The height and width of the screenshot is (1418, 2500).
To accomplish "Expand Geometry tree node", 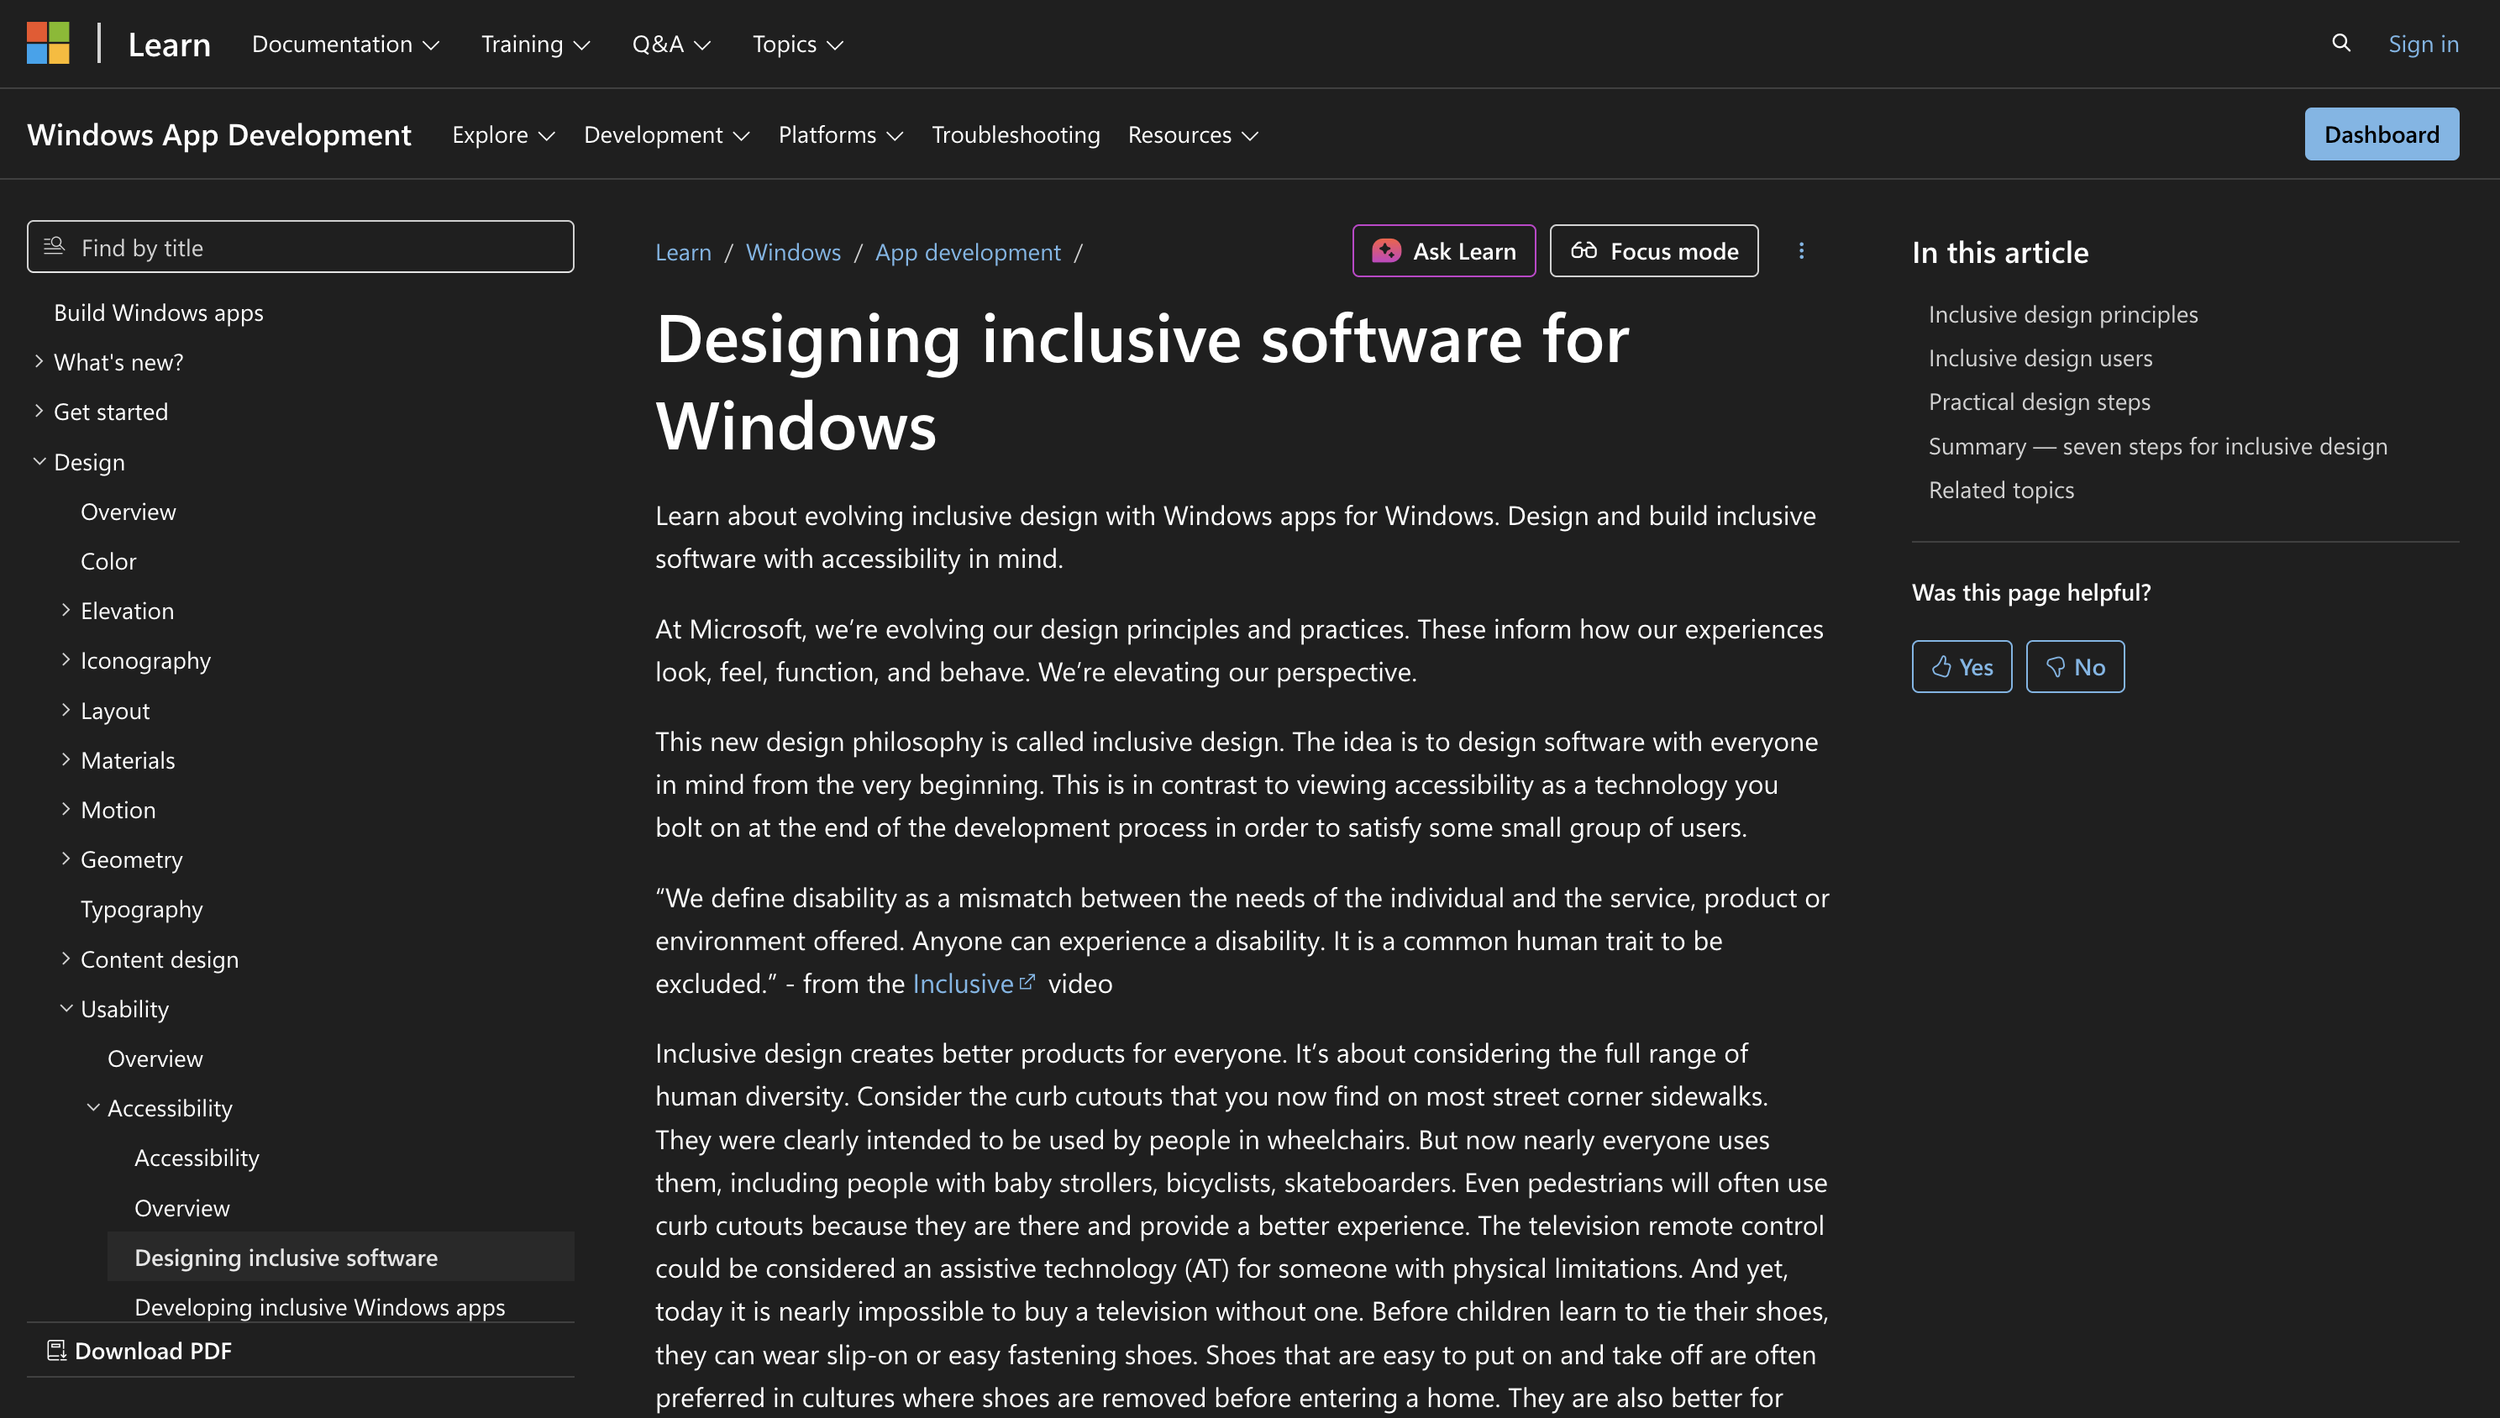I will pos(65,859).
